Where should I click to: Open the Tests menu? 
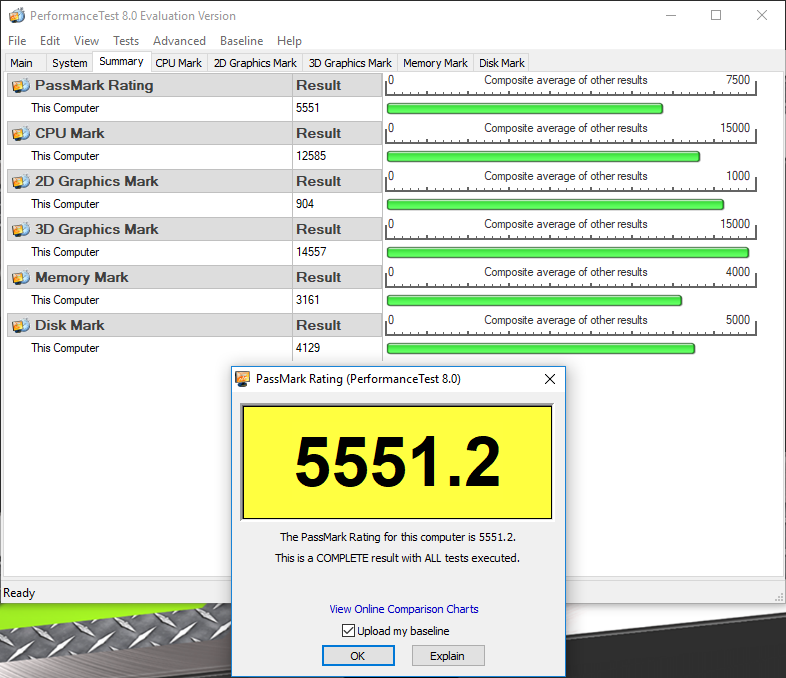click(126, 41)
